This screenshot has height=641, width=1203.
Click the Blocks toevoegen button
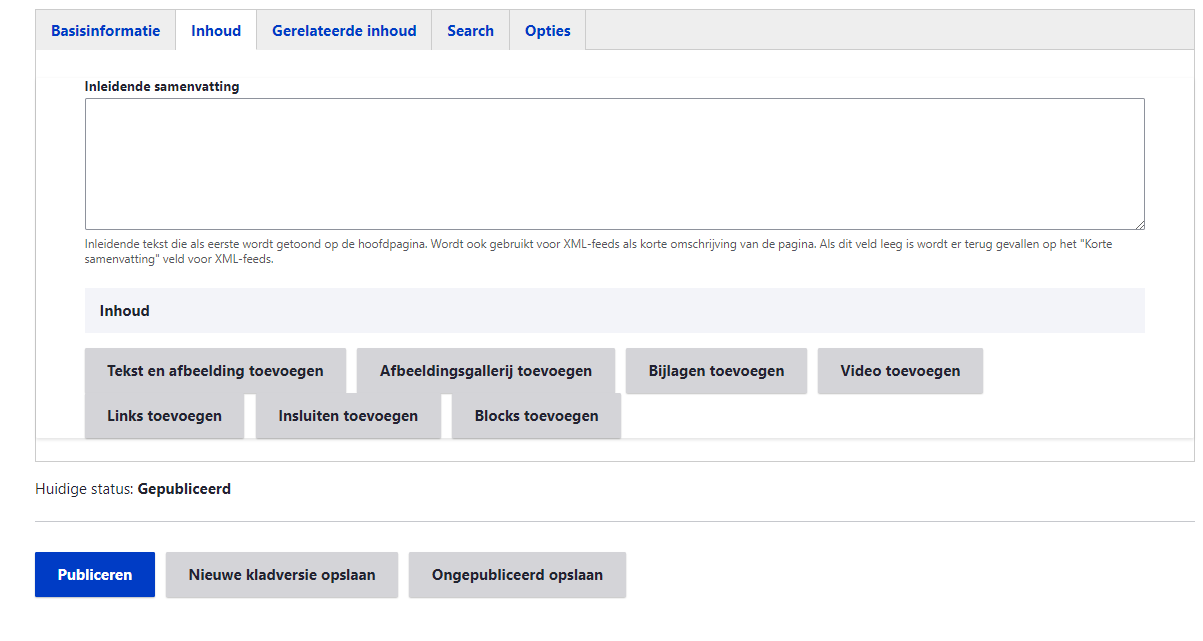pos(536,416)
